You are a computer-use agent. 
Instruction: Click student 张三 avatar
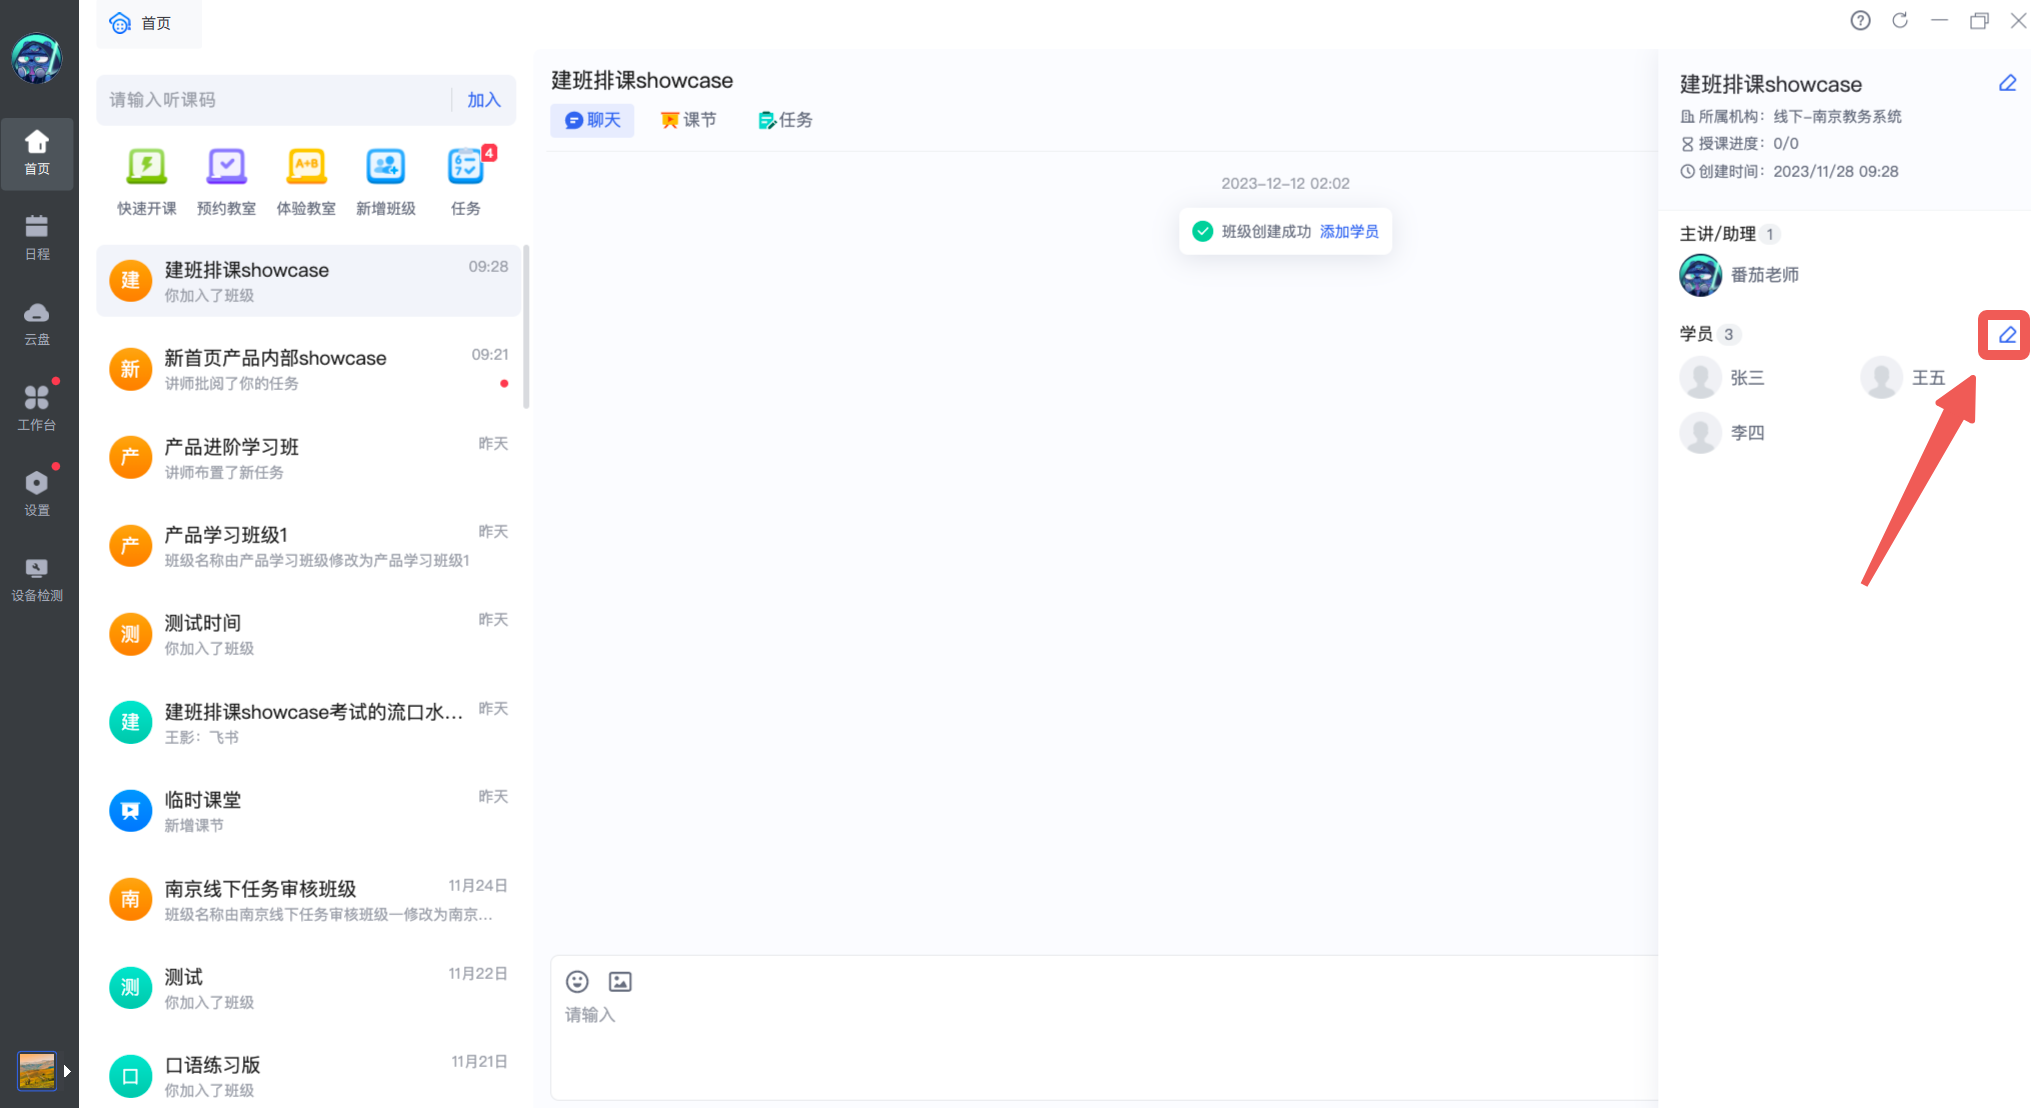click(x=1700, y=378)
